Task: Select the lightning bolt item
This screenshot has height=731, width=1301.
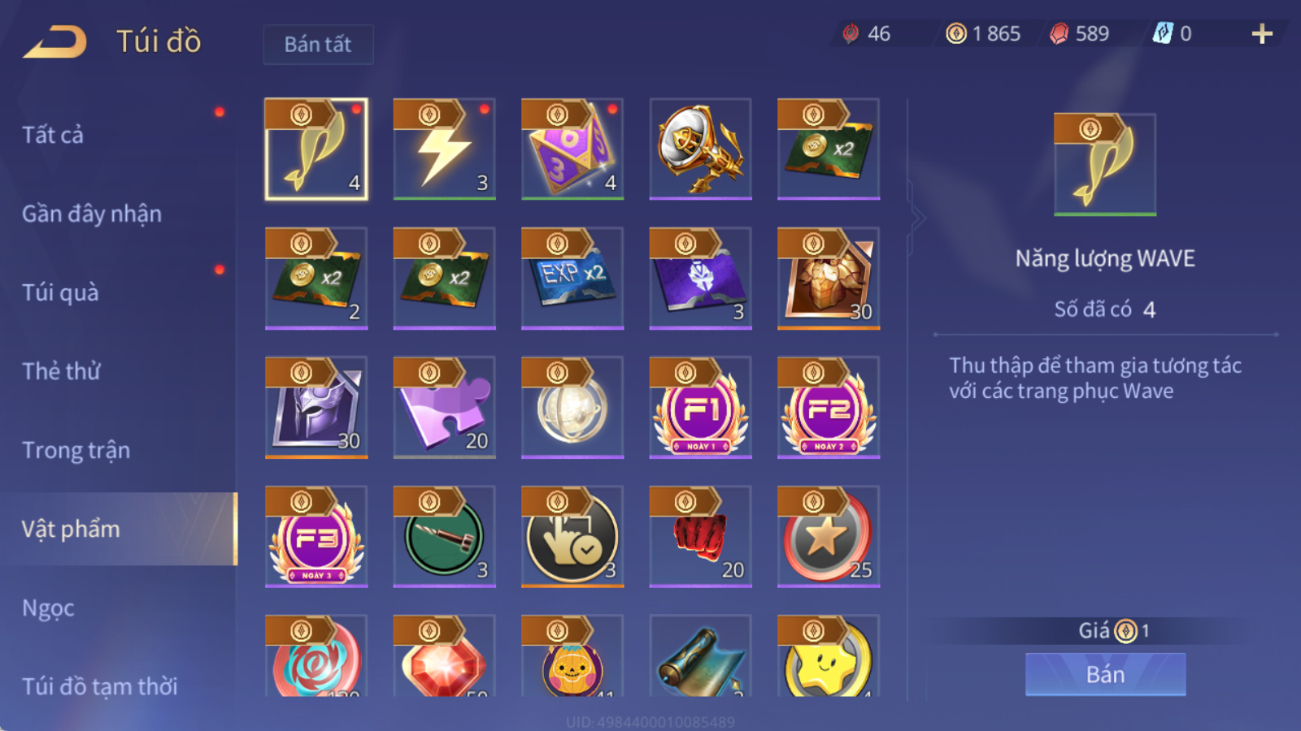Action: 444,149
